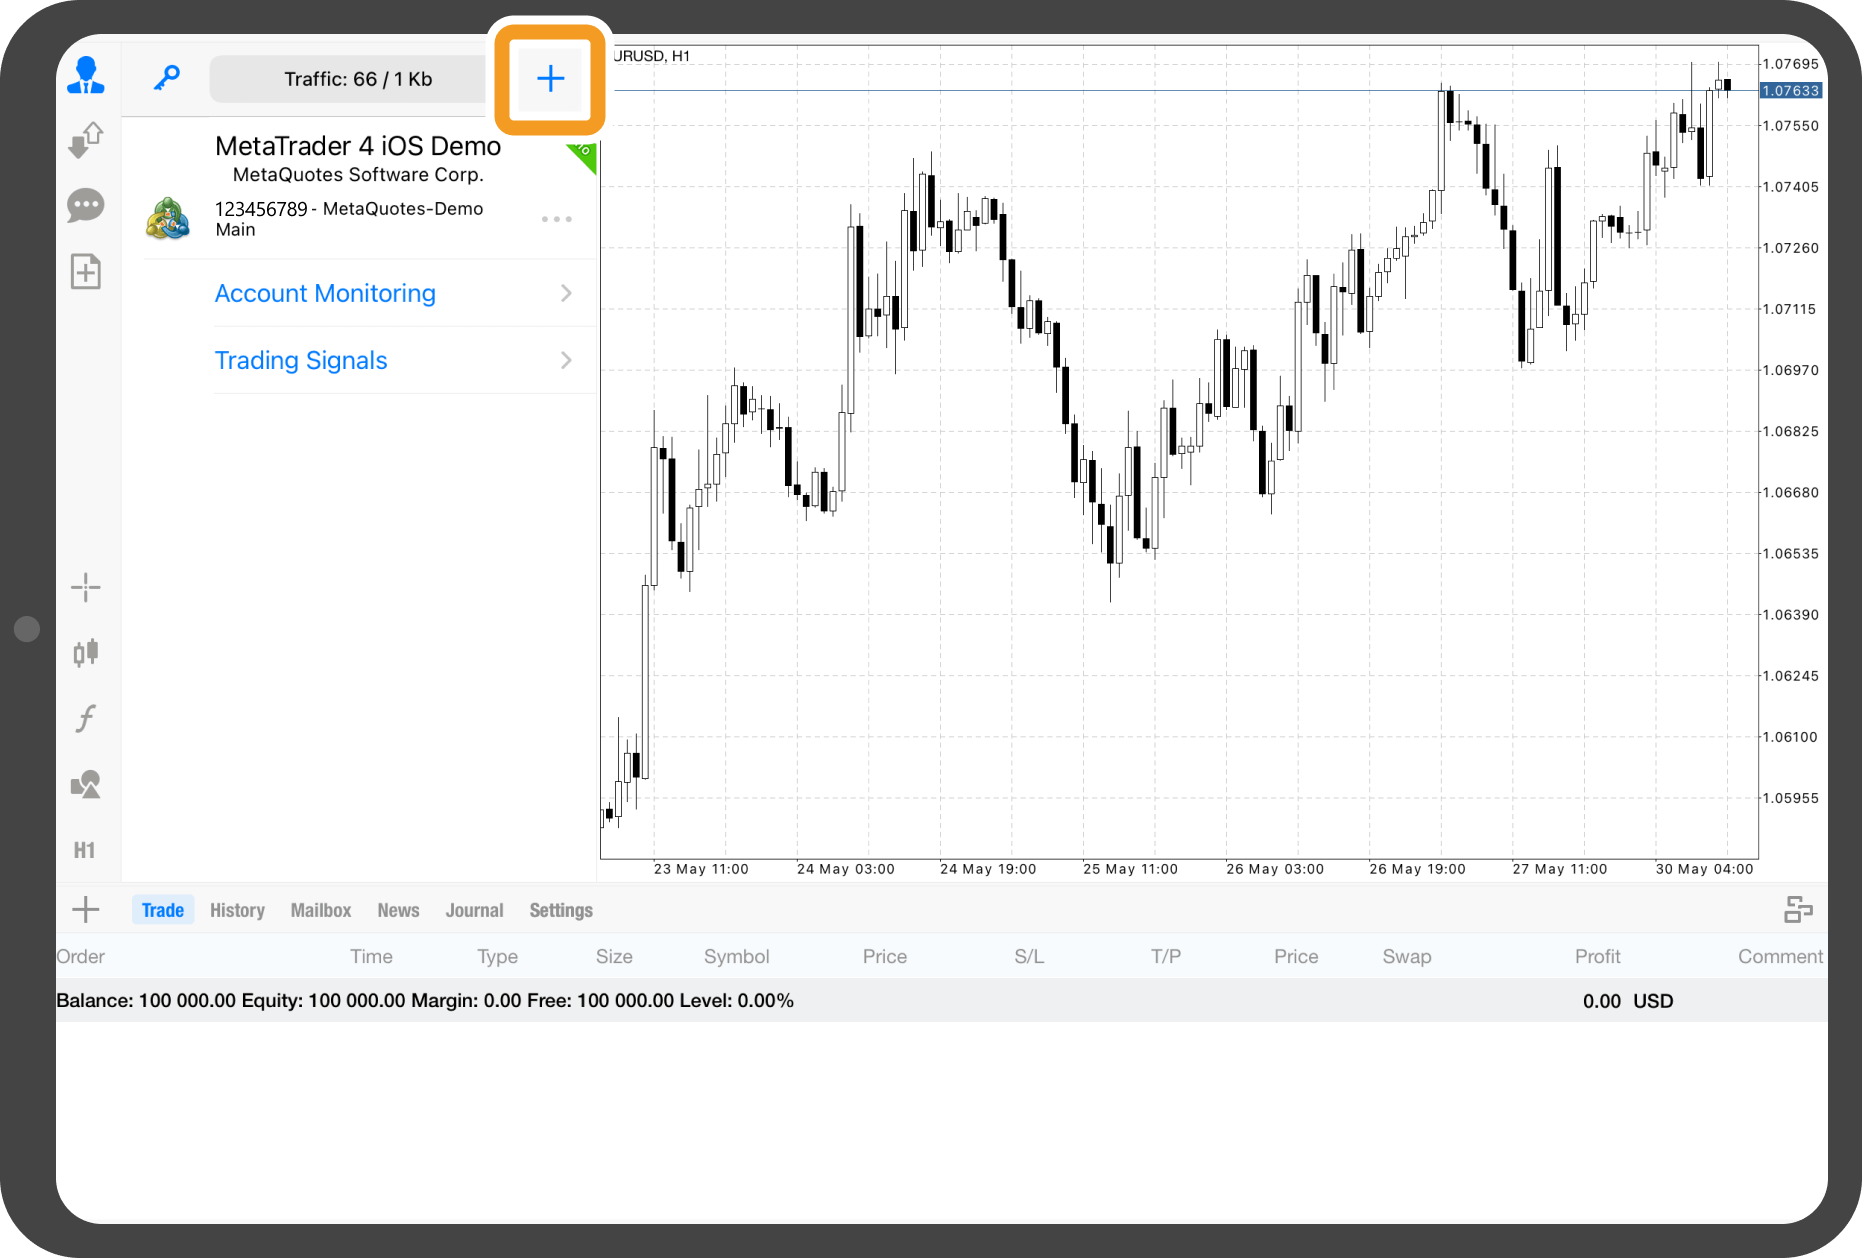
Task: Open the account three-dots options menu
Action: [x=556, y=219]
